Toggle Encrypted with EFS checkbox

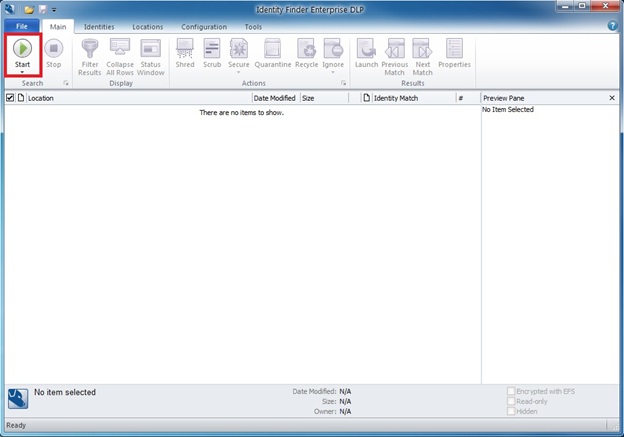click(x=511, y=391)
